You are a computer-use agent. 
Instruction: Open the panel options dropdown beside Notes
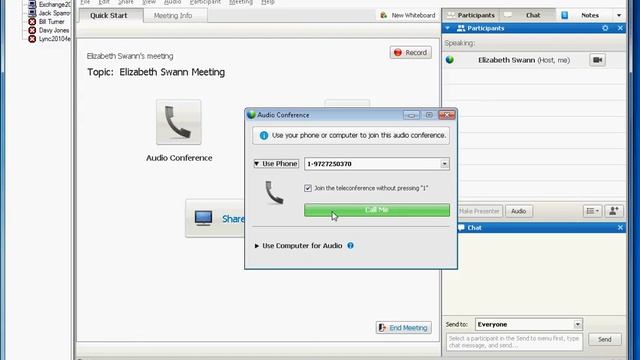(619, 15)
